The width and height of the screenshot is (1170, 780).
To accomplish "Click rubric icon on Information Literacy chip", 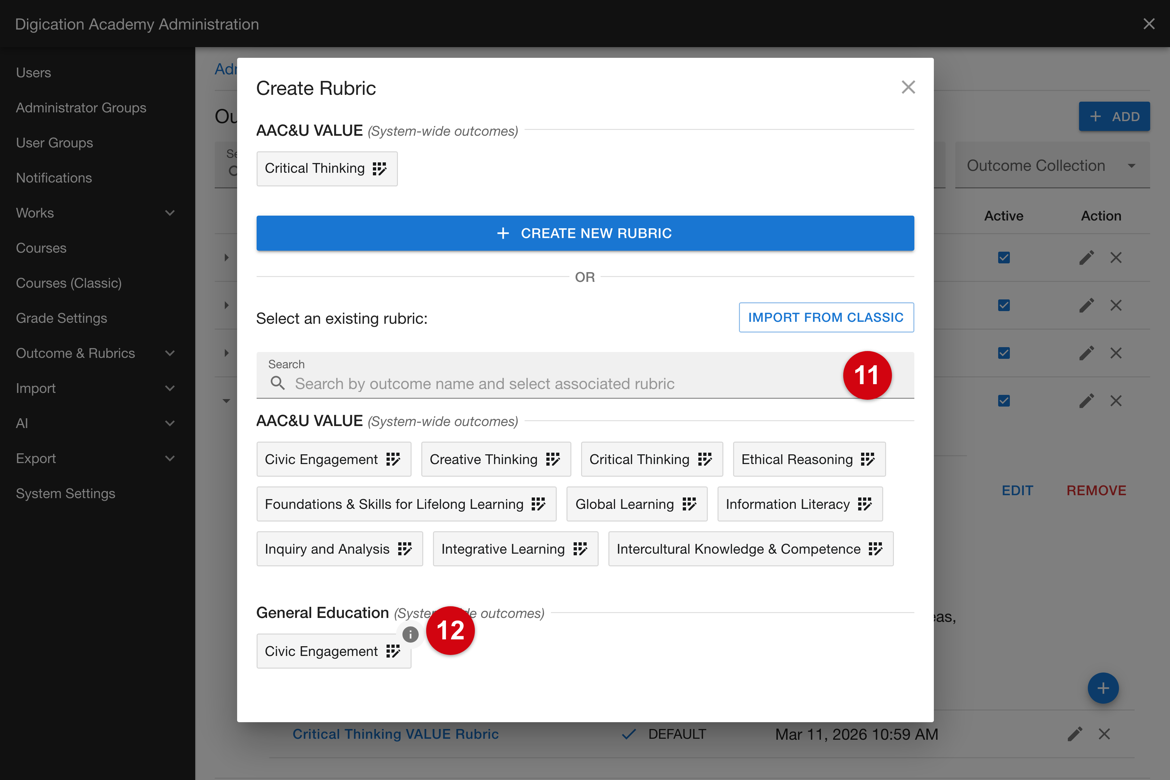I will (x=865, y=504).
